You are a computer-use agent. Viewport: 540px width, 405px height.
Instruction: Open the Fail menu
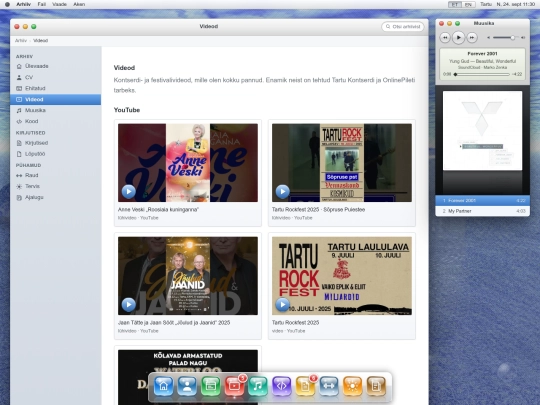point(42,4)
